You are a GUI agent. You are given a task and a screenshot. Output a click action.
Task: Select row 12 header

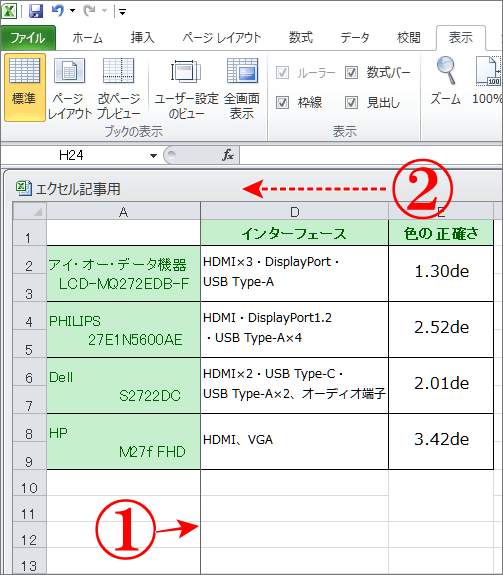click(30, 535)
